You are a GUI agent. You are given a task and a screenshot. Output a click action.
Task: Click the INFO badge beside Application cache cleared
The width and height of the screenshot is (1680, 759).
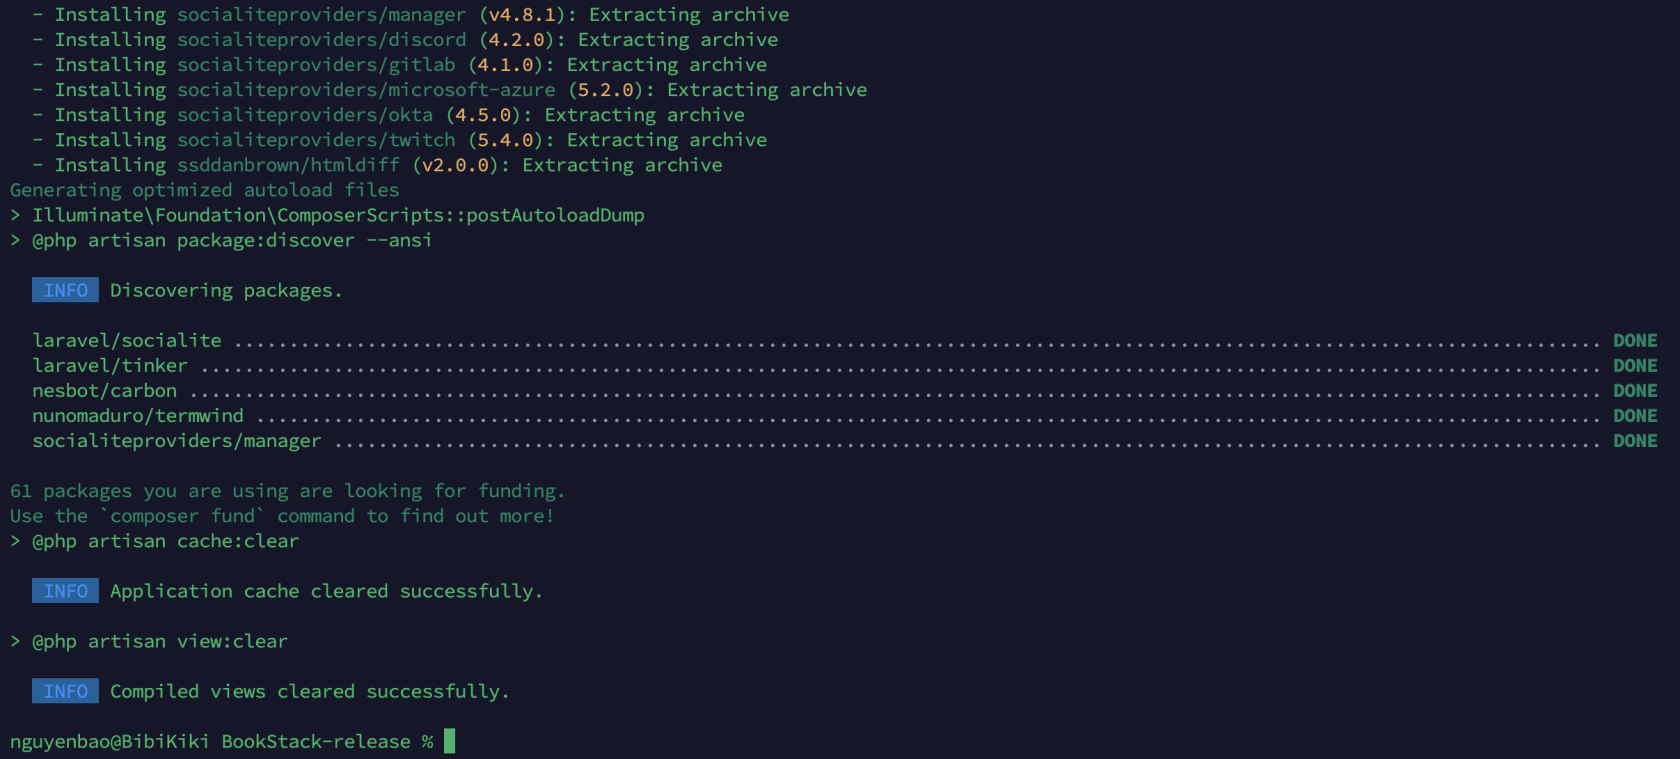tap(65, 591)
